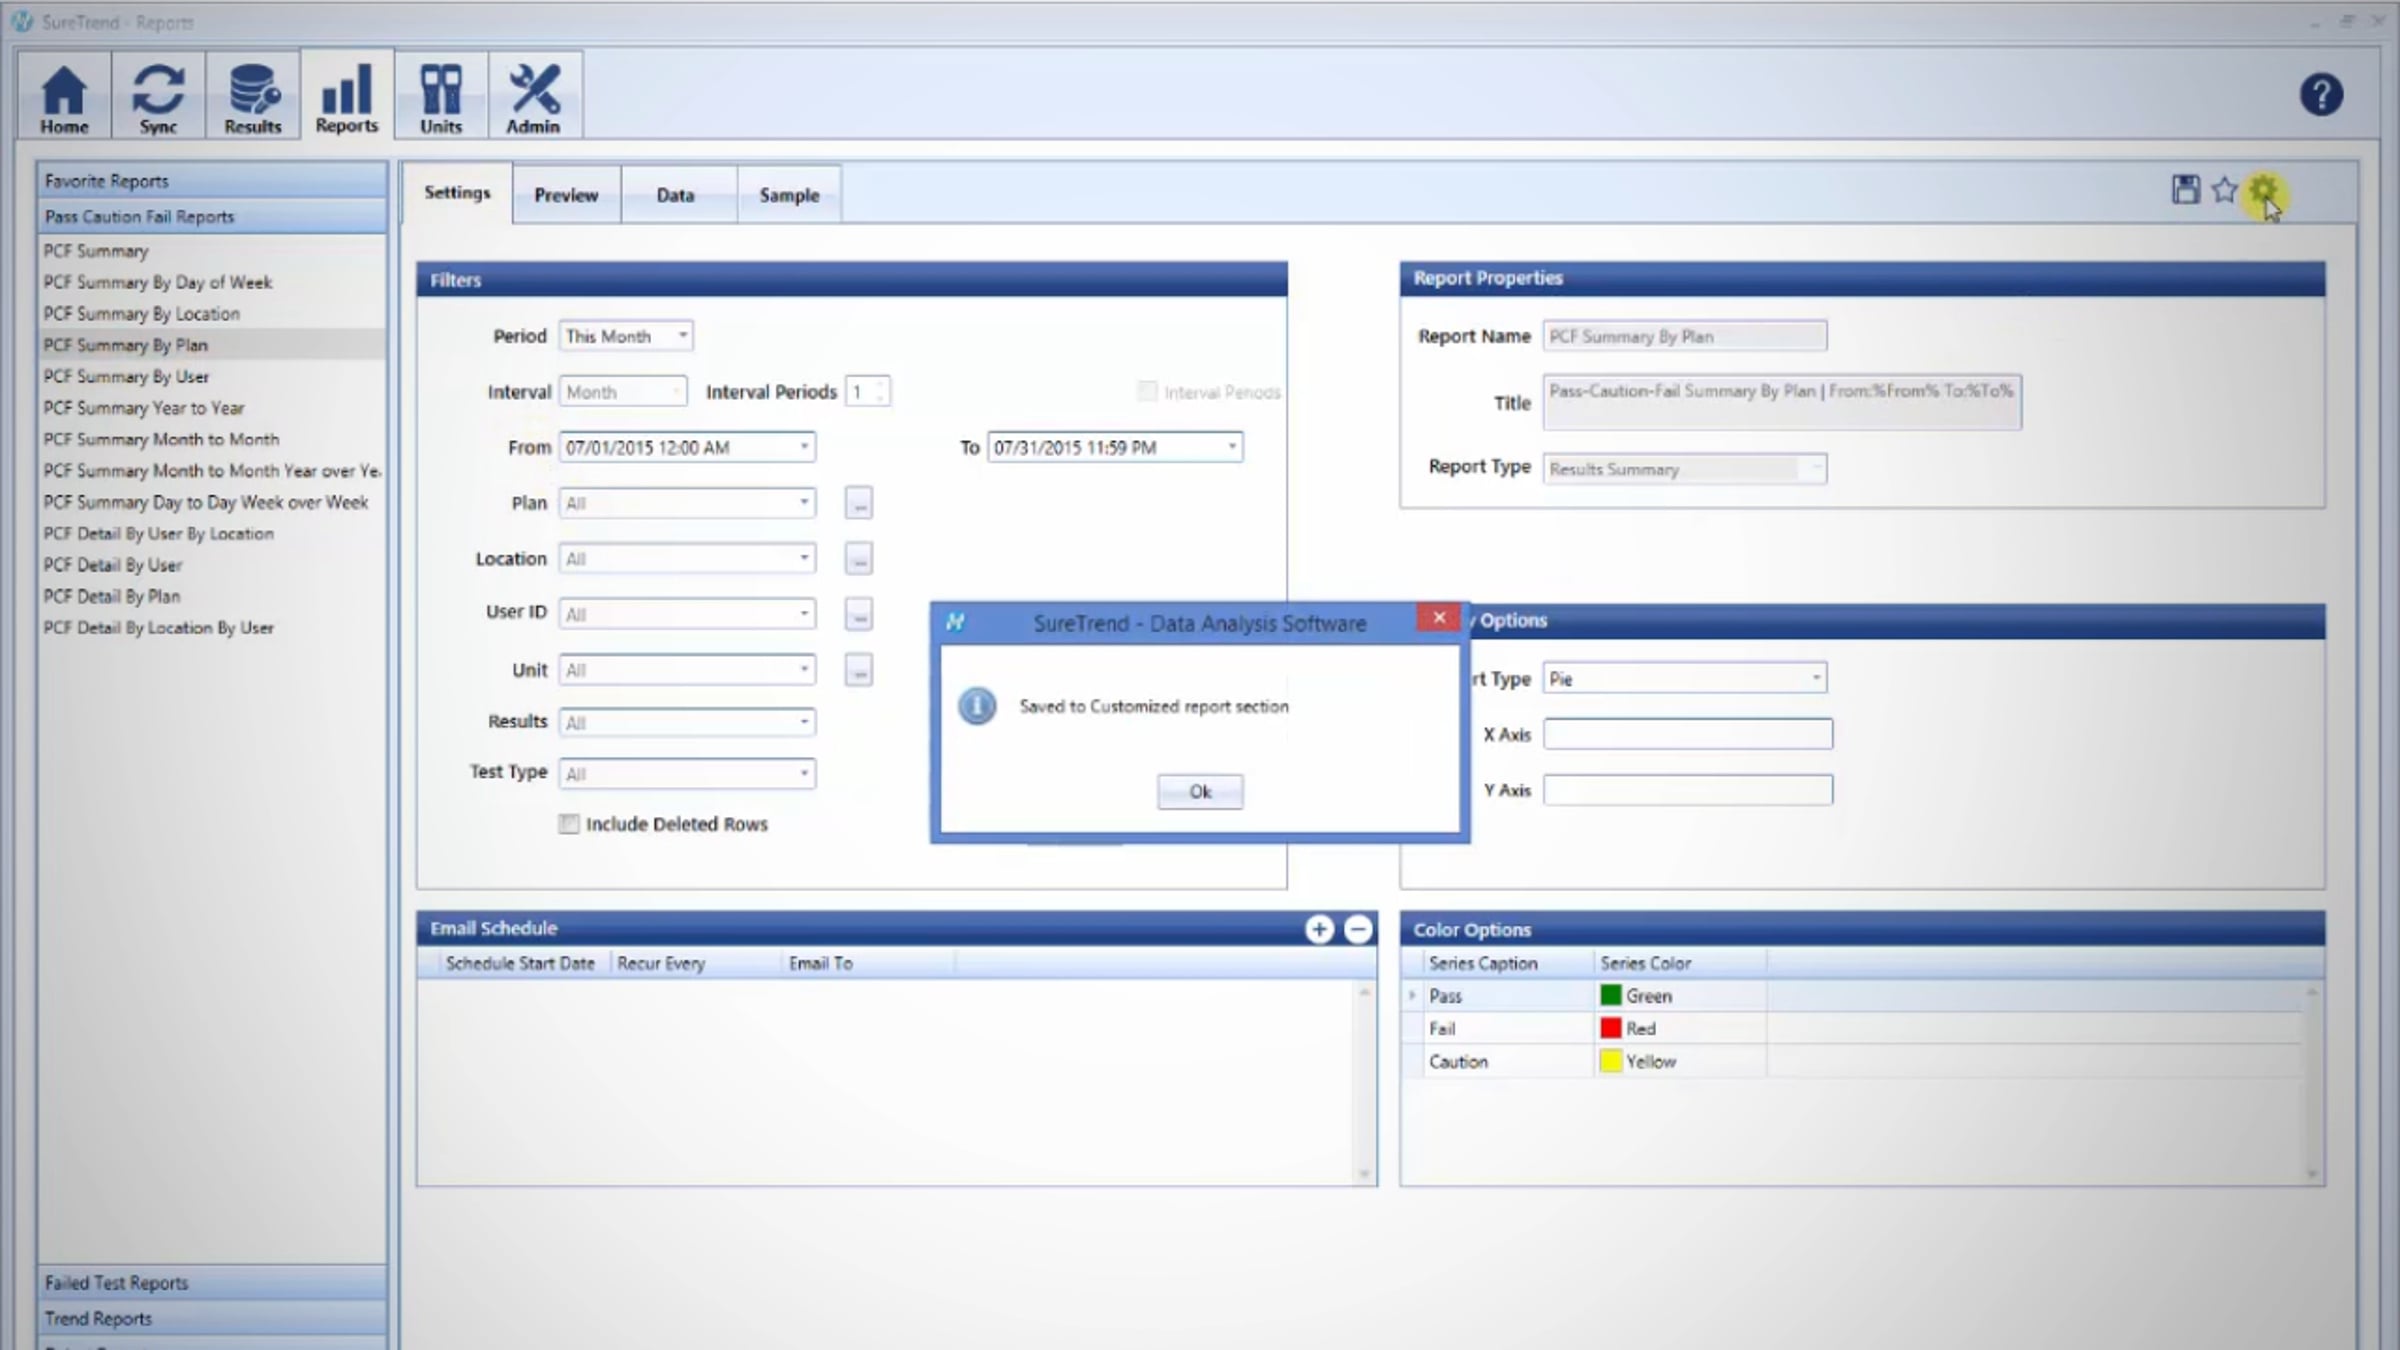Toggle the Interval Periods checkbox
Image resolution: width=2400 pixels, height=1350 pixels.
(1147, 391)
